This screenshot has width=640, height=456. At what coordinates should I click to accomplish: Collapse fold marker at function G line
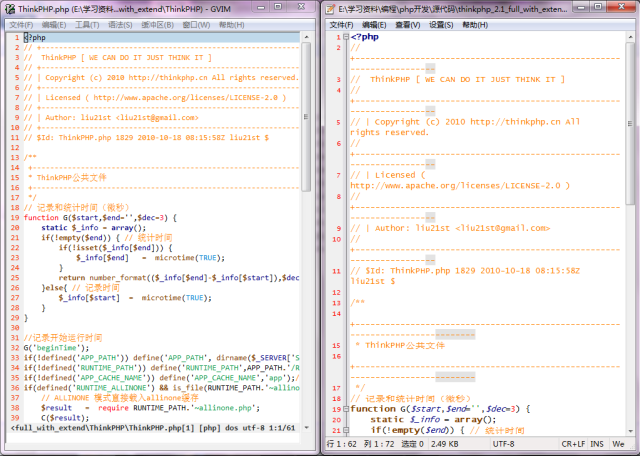tap(344, 408)
